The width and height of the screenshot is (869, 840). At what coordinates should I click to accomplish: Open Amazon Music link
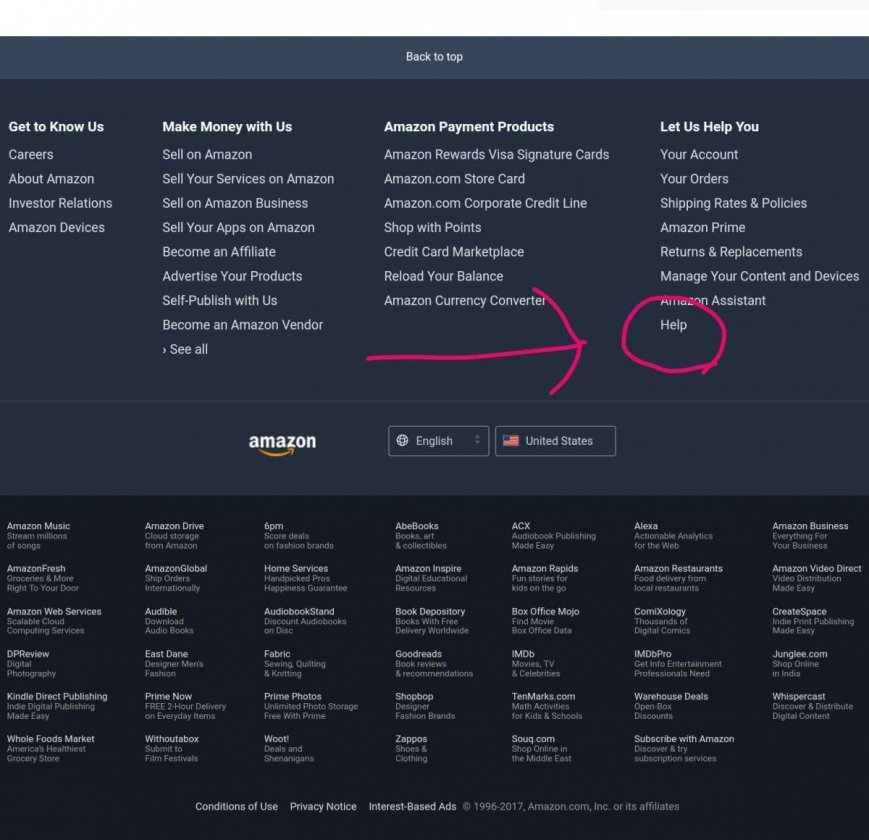pos(38,536)
